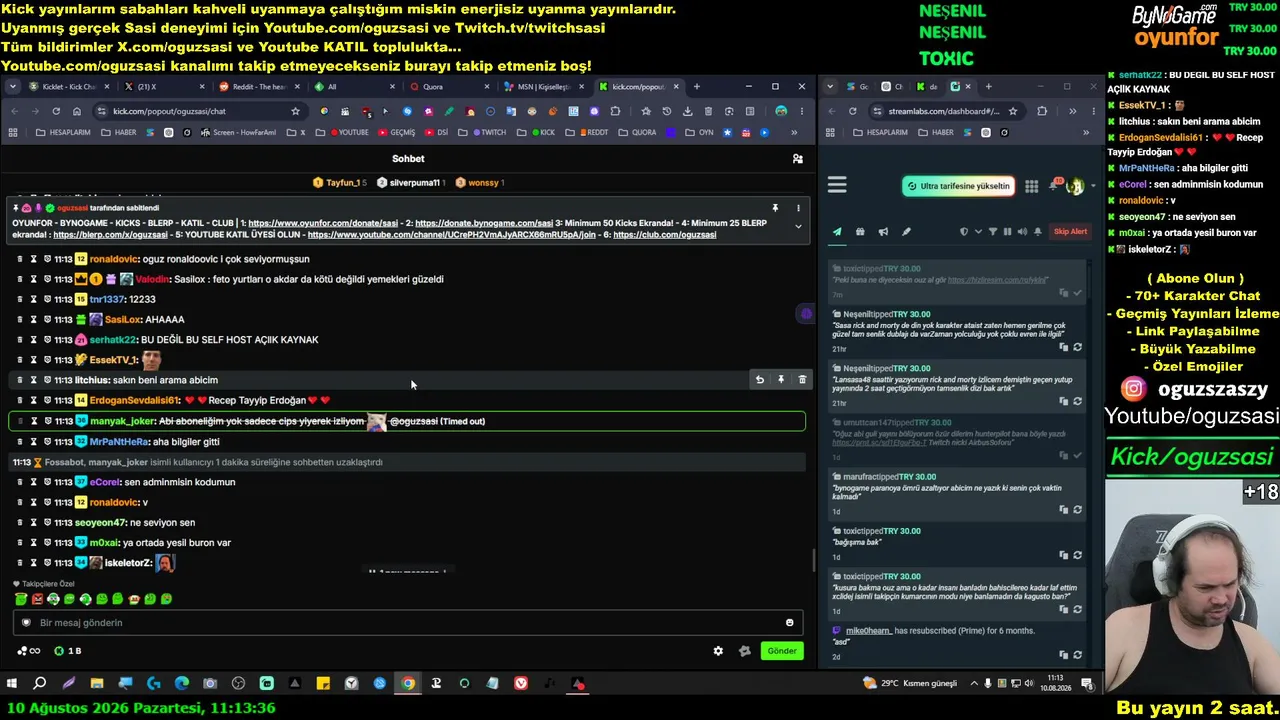Replay the first Neşenil TRY 30.00 tip alert

(1077, 347)
